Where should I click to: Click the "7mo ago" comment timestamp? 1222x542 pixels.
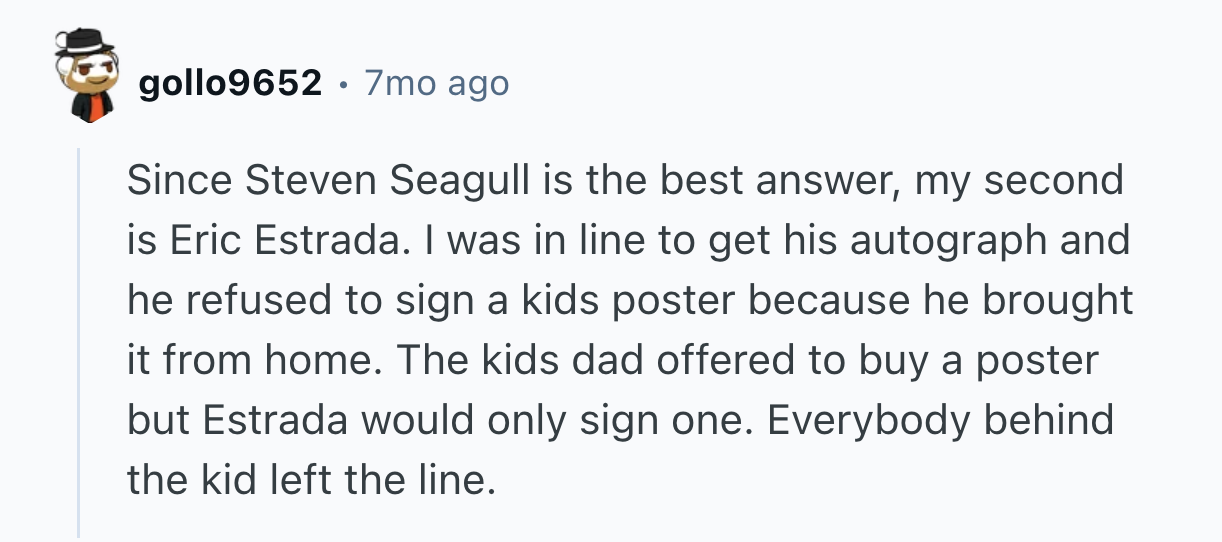[x=436, y=84]
